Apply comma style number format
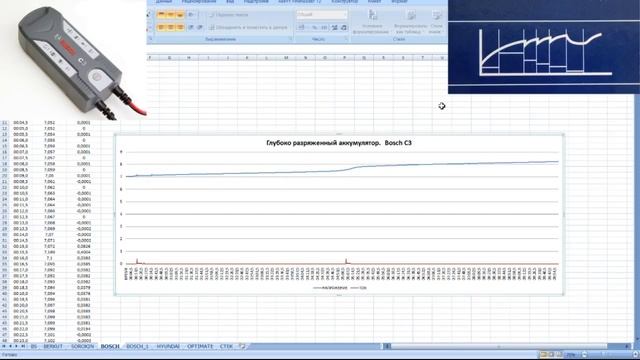The image size is (640, 360). (324, 27)
